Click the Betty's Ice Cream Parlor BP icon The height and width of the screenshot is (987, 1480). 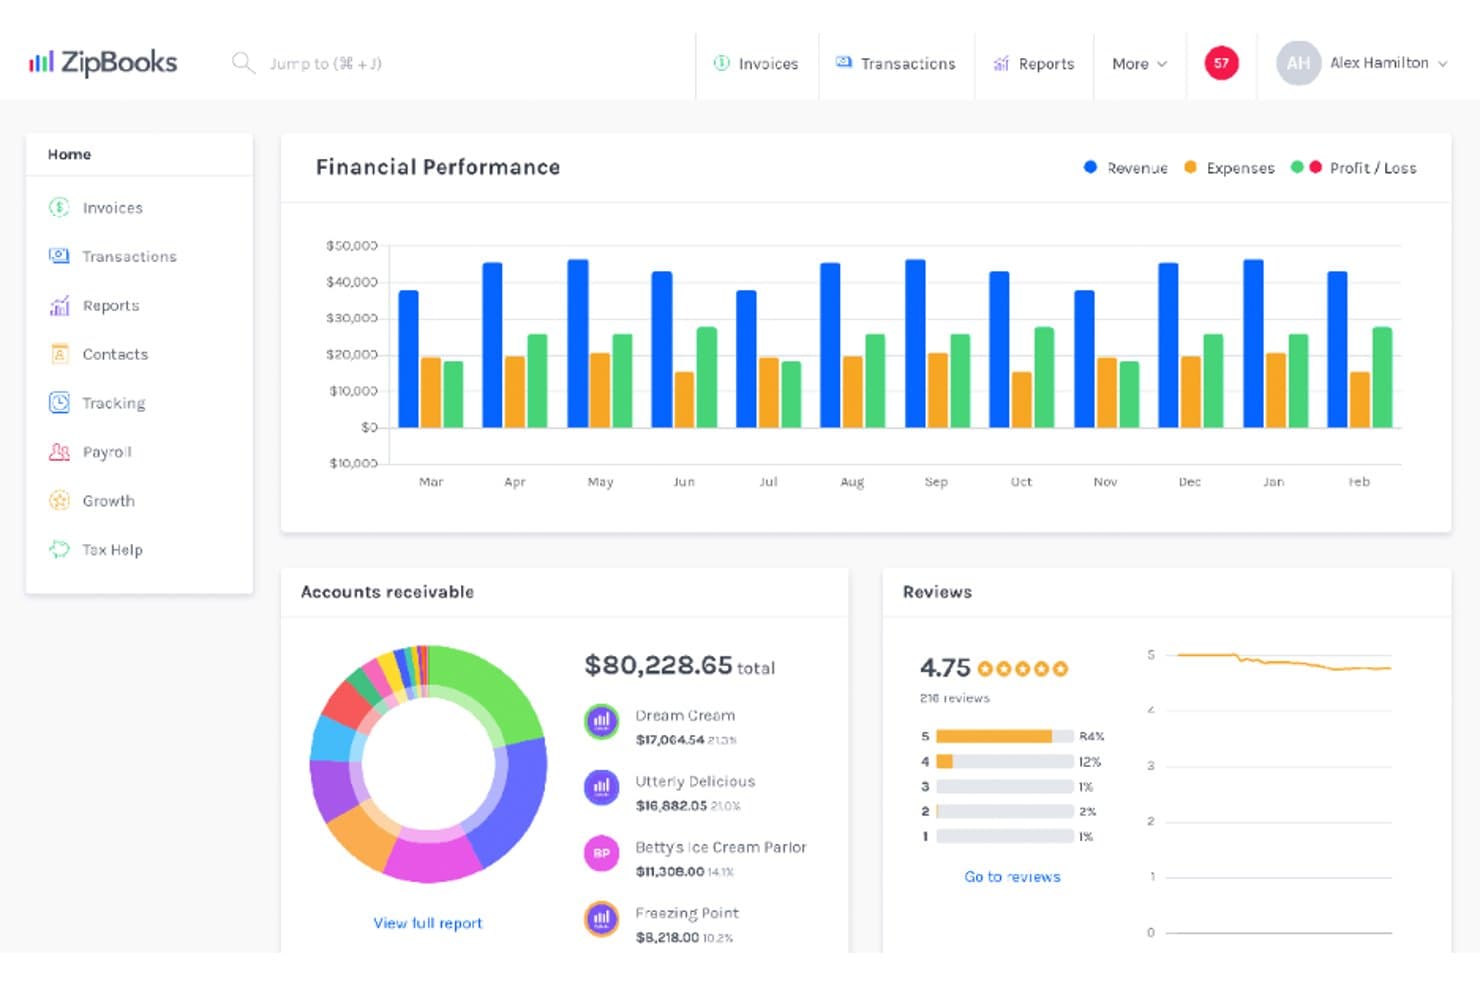[x=601, y=852]
